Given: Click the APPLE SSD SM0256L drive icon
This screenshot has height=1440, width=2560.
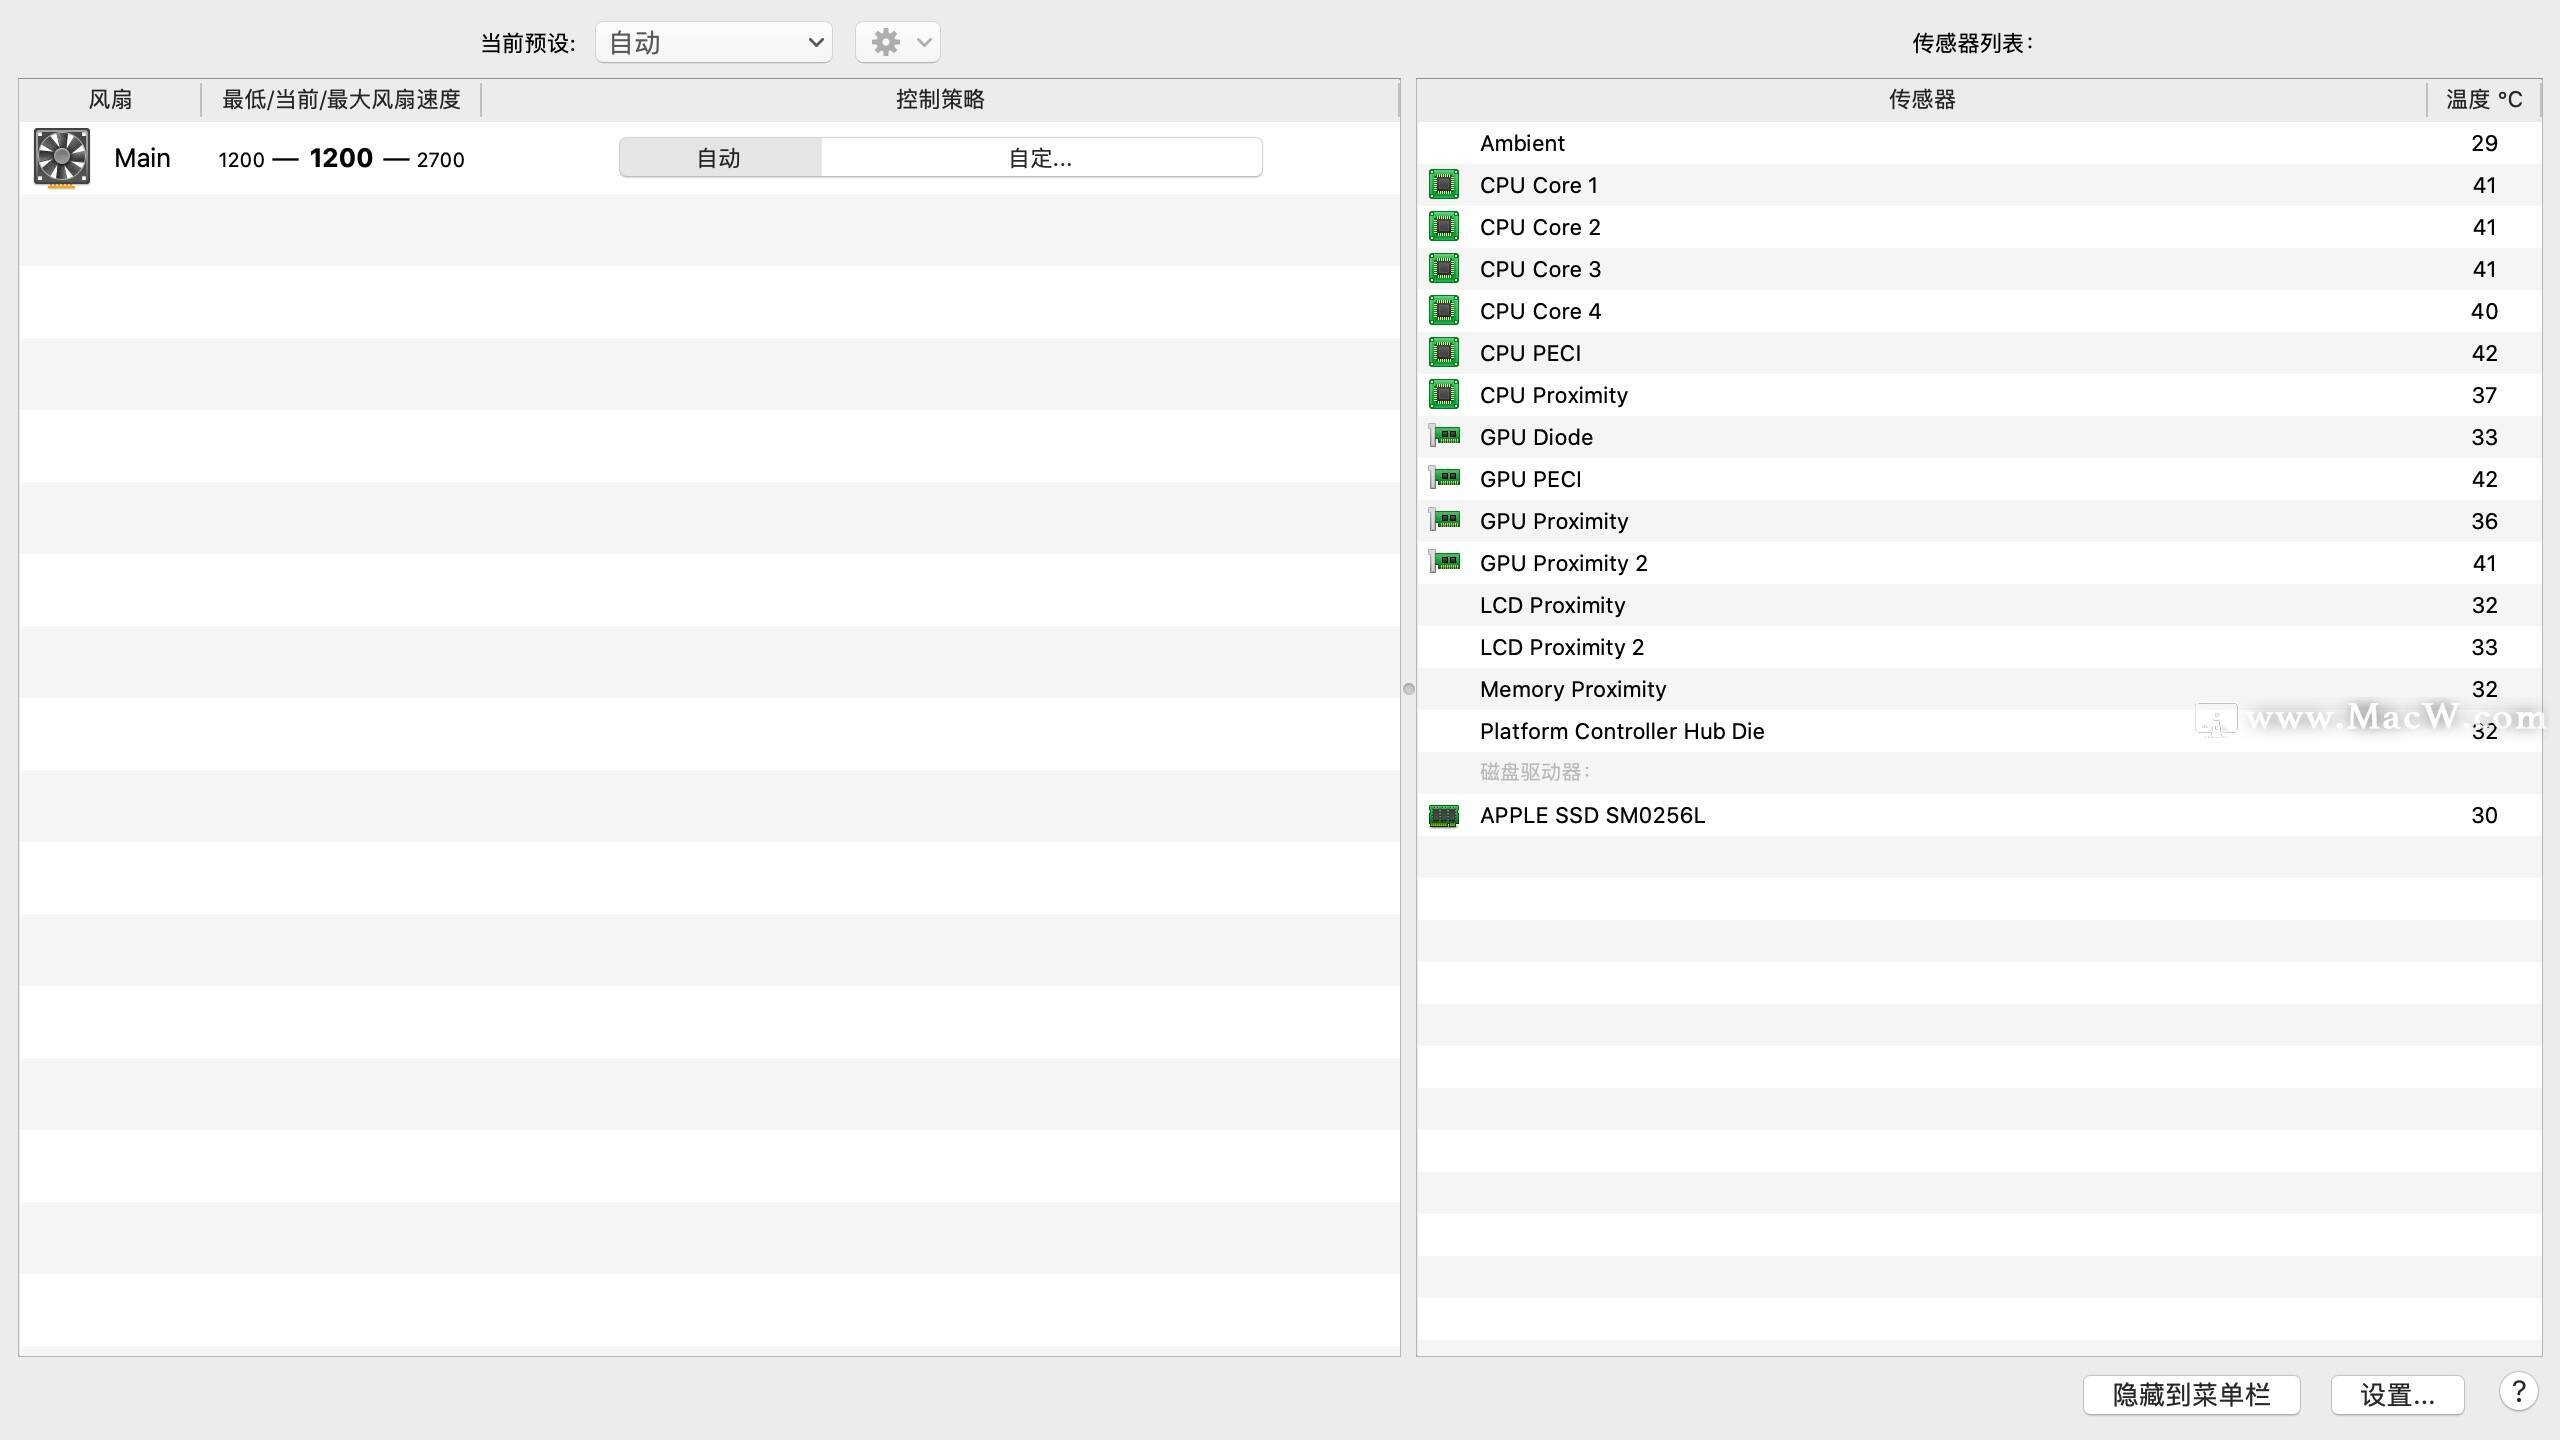Looking at the screenshot, I should pos(1443,816).
